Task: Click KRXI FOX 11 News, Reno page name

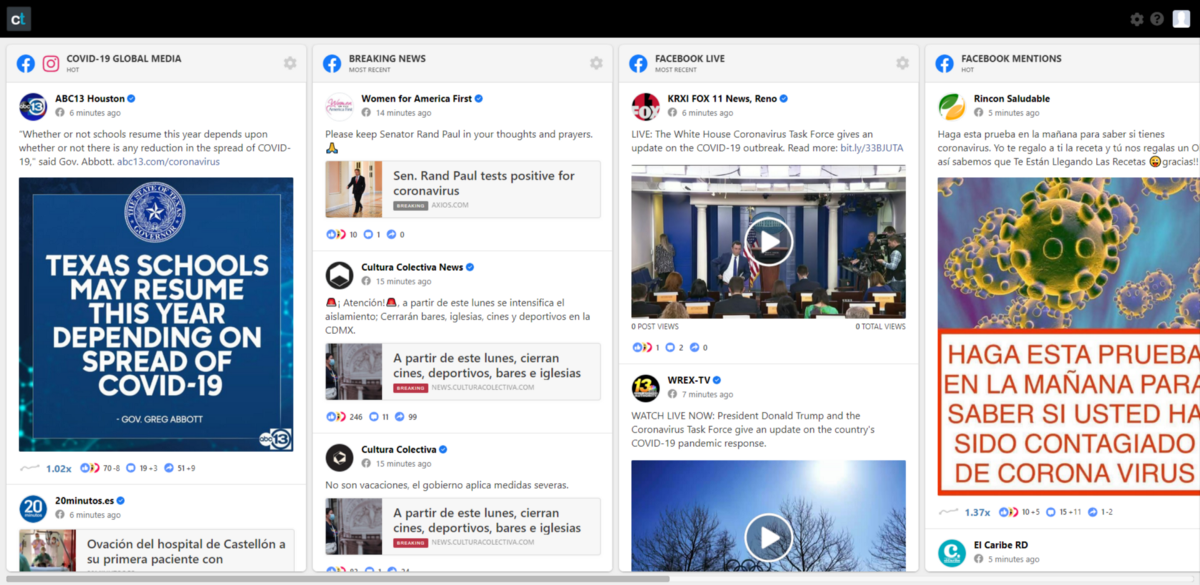Action: pyautogui.click(x=722, y=99)
